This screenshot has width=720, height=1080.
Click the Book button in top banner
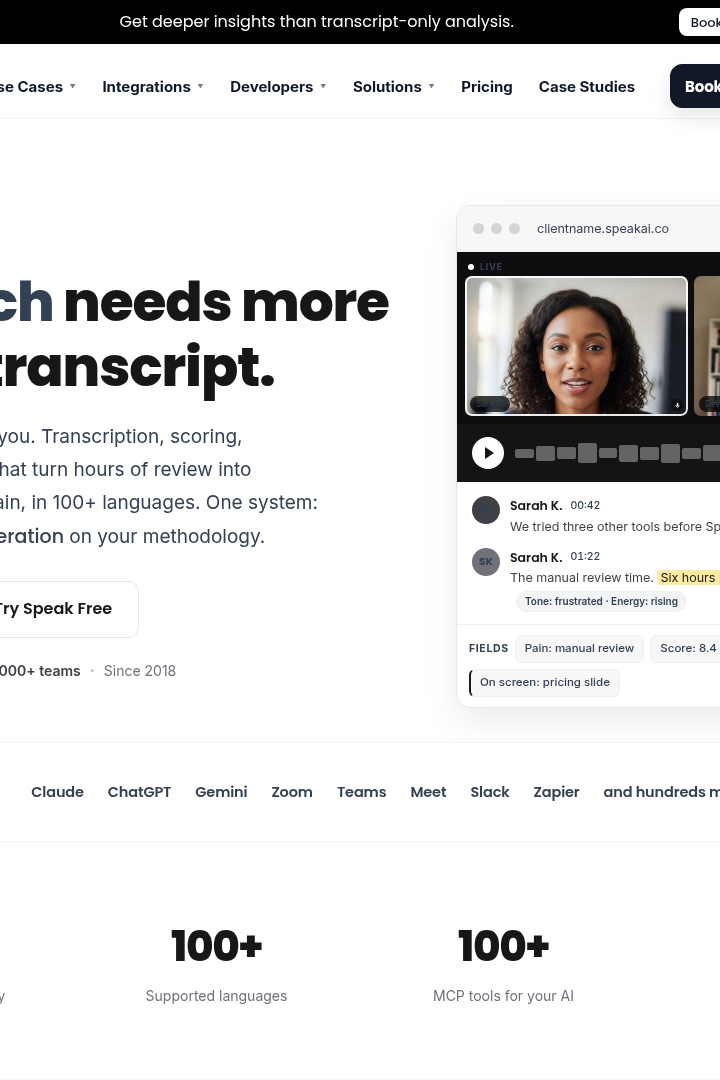(x=700, y=22)
